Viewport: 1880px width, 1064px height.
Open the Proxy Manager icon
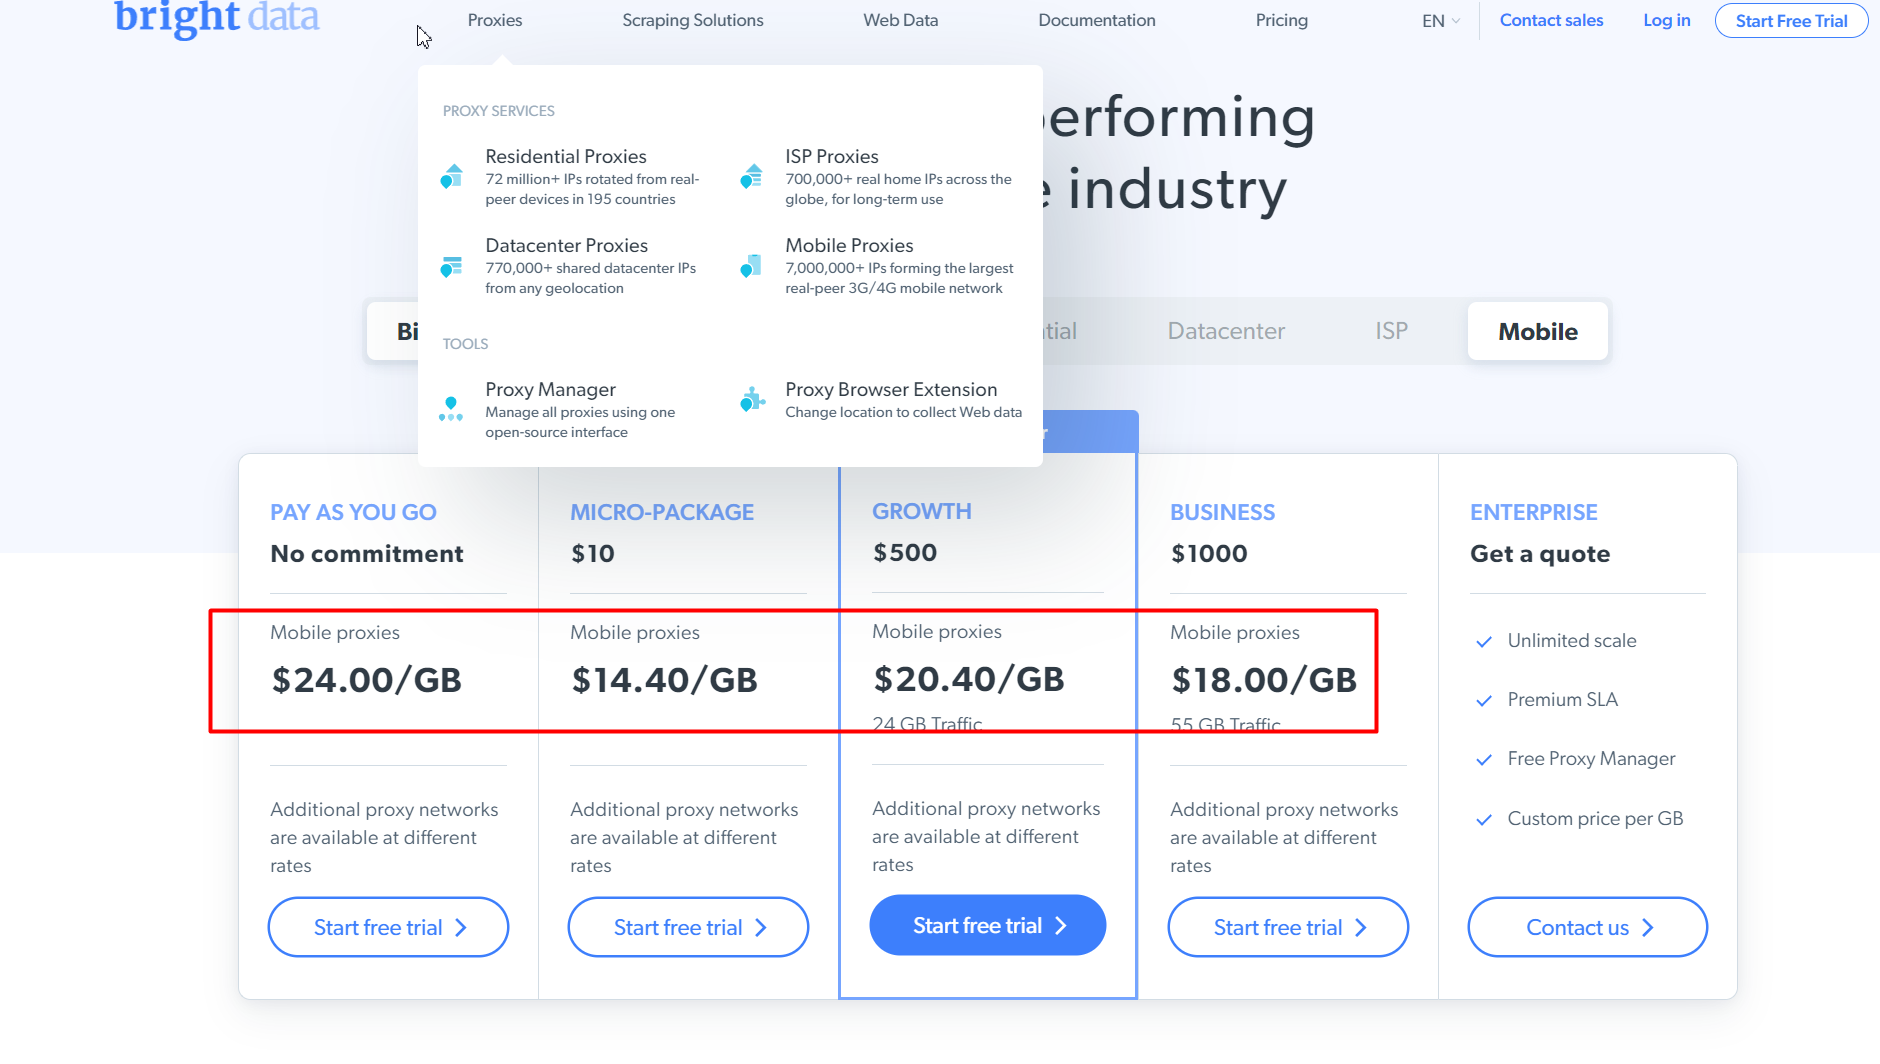(451, 409)
